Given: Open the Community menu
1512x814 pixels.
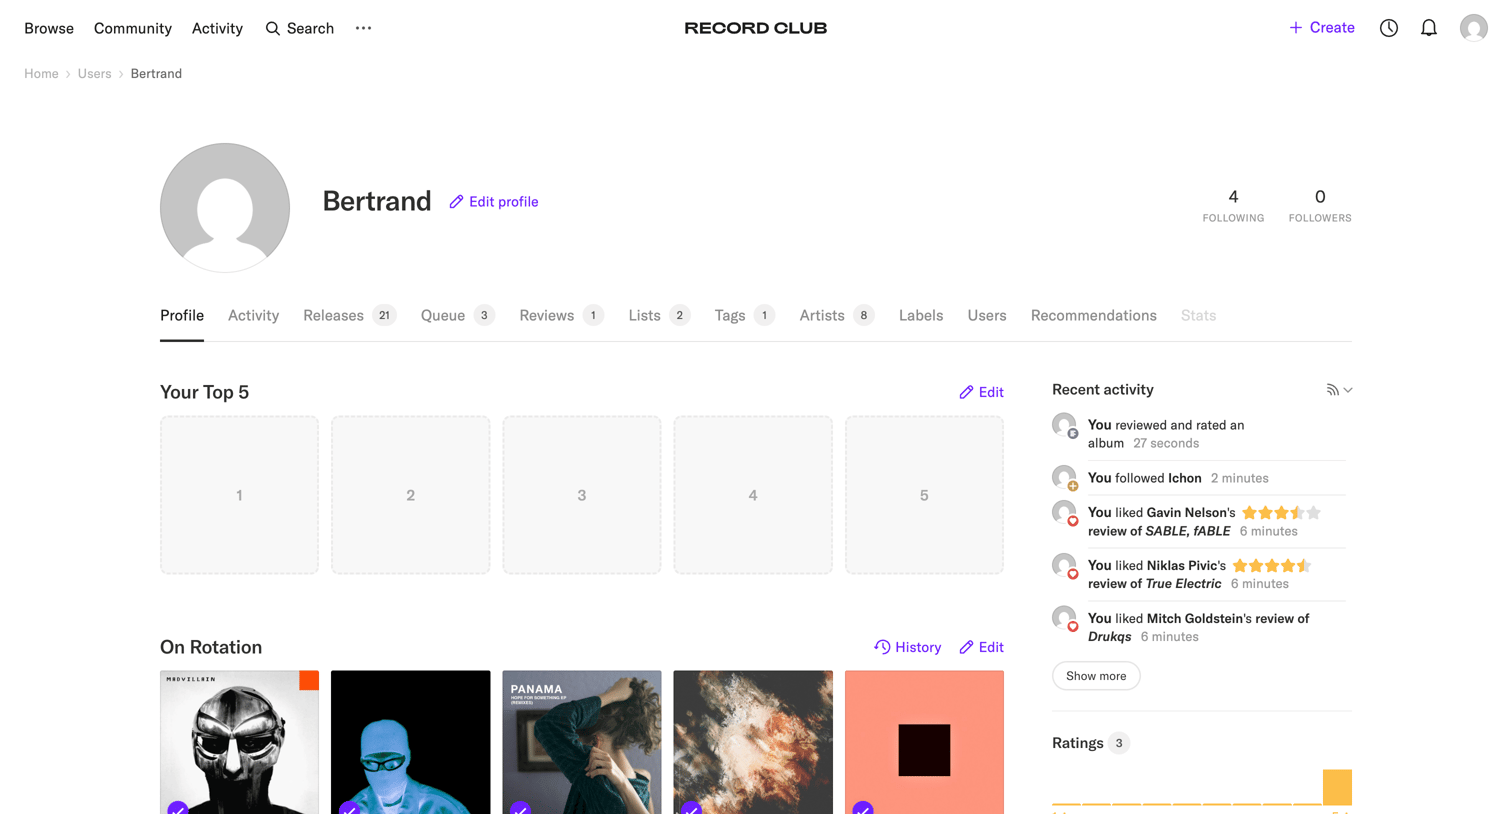Looking at the screenshot, I should click(x=133, y=28).
